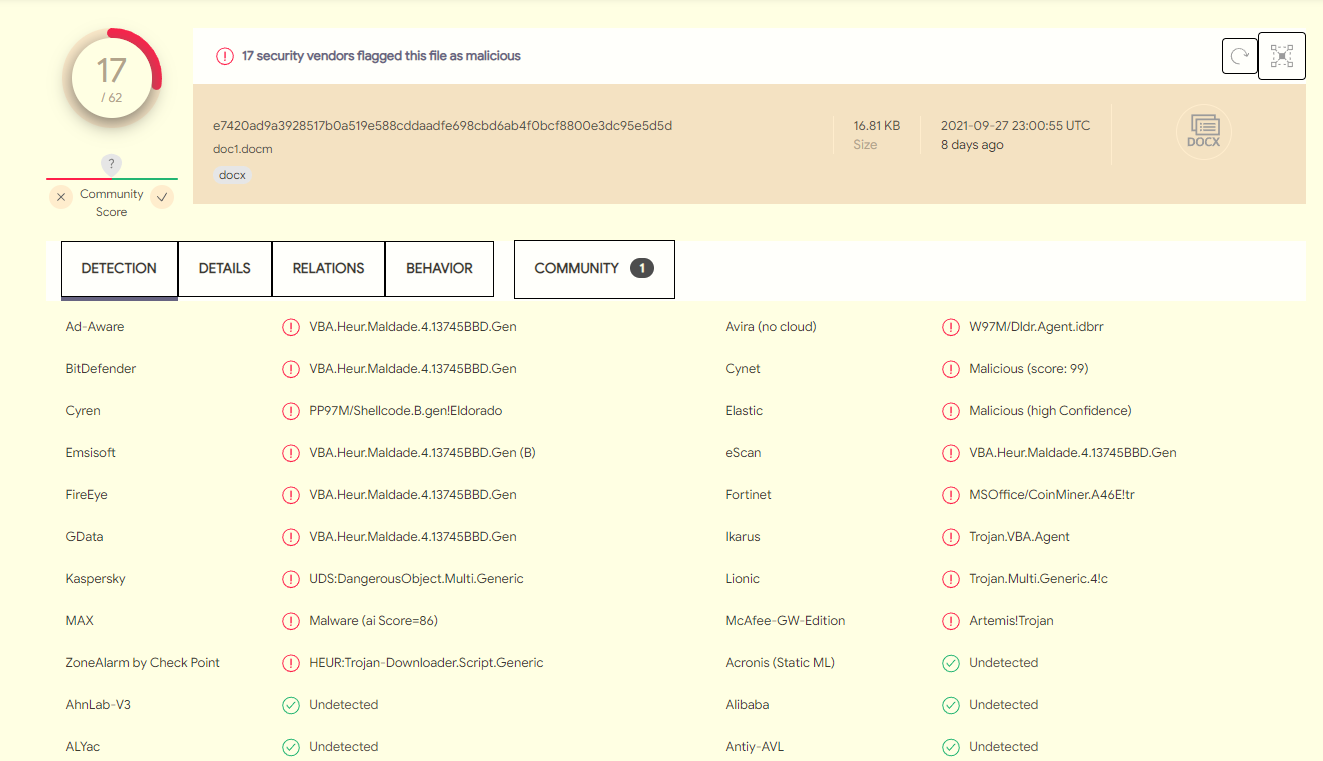Click the docx tag chip
The image size is (1323, 761).
pos(232,175)
